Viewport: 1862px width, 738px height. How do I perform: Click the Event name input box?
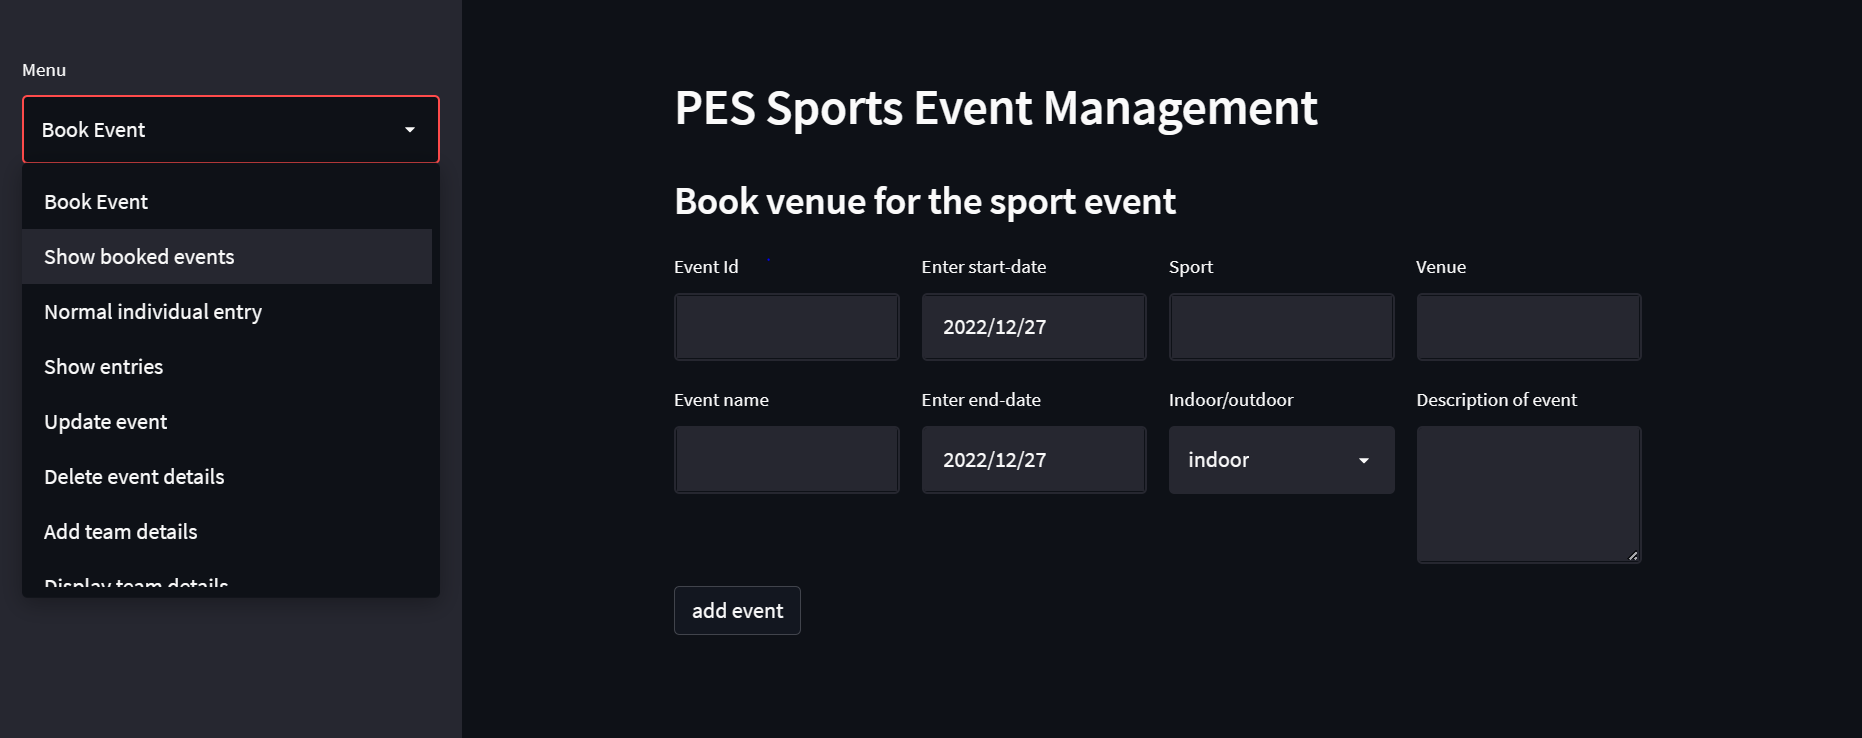tap(786, 459)
